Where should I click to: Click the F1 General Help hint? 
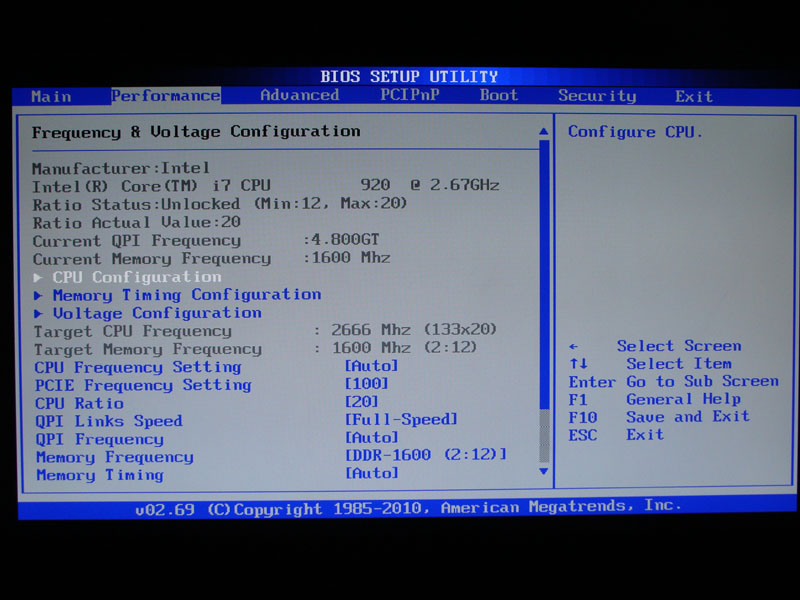(655, 399)
